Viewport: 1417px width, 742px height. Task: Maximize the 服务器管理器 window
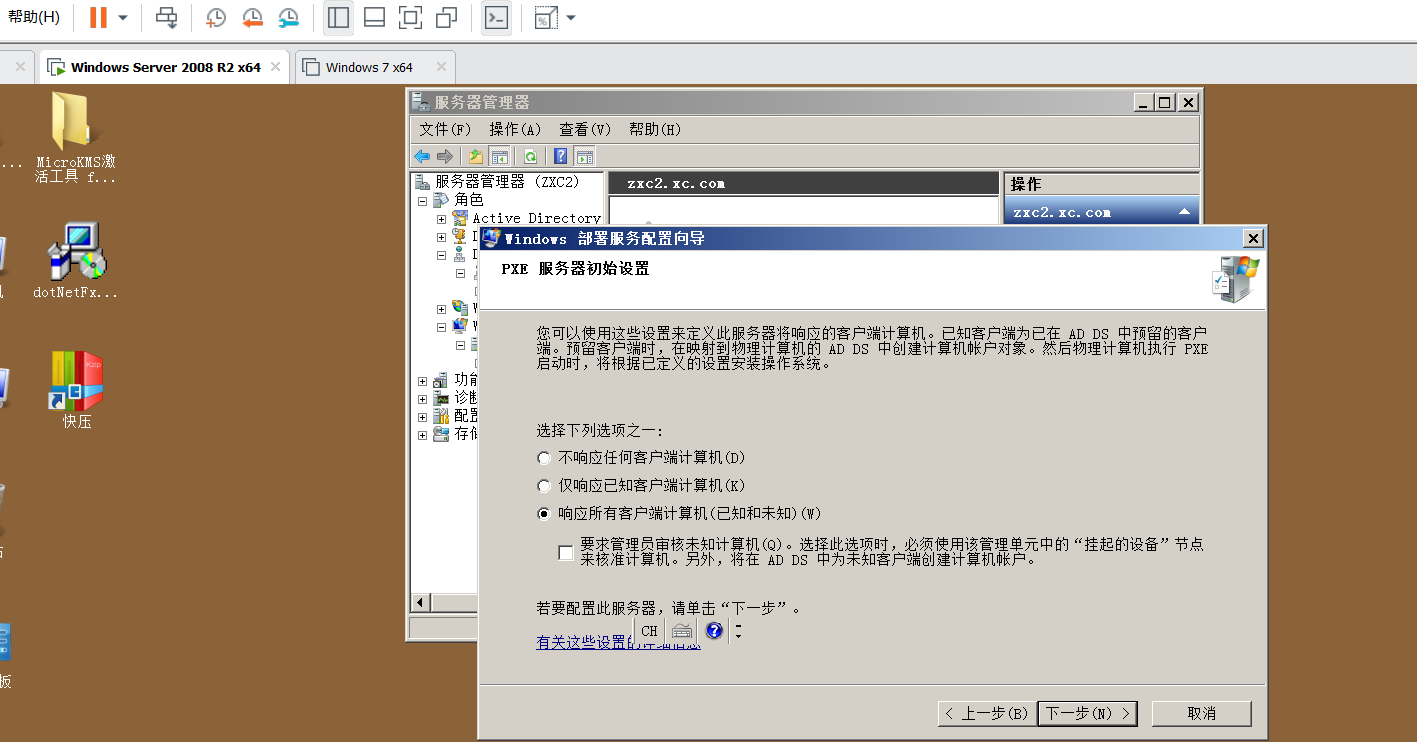[1165, 102]
